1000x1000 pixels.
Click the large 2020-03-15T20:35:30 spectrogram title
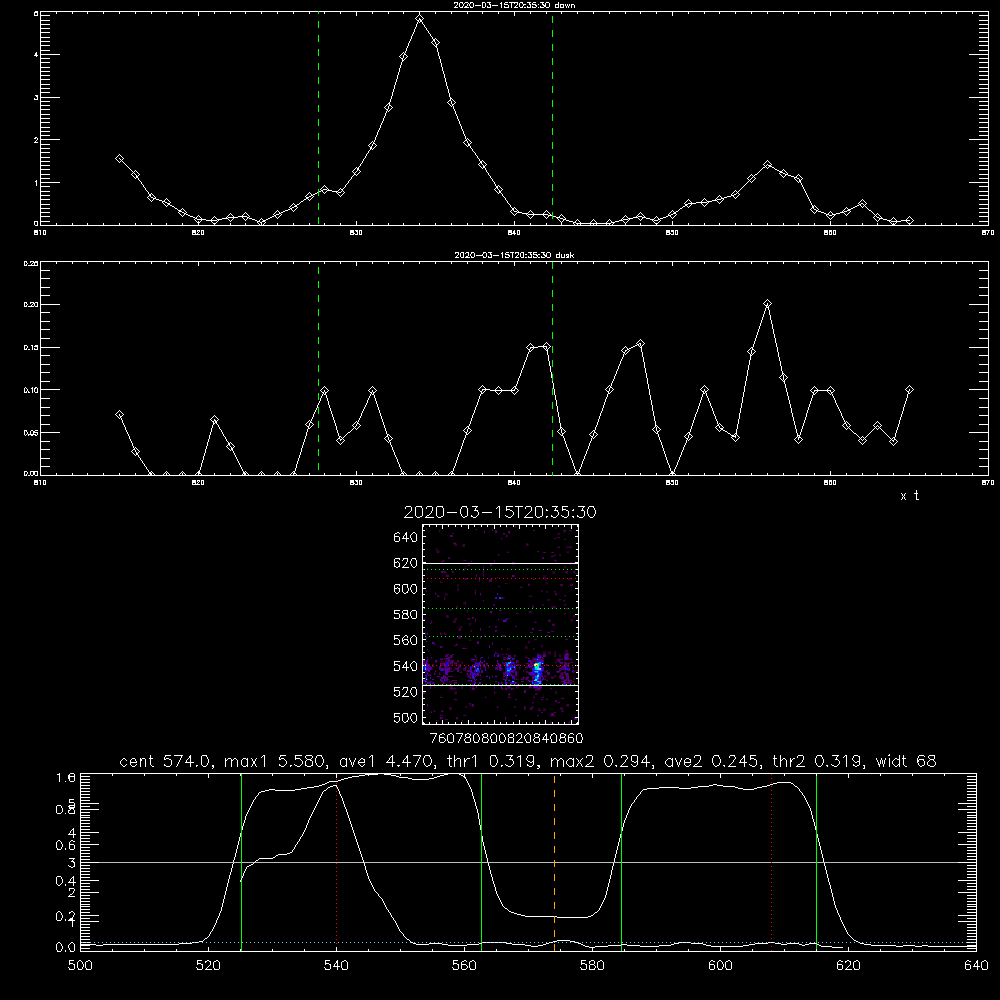tap(500, 512)
